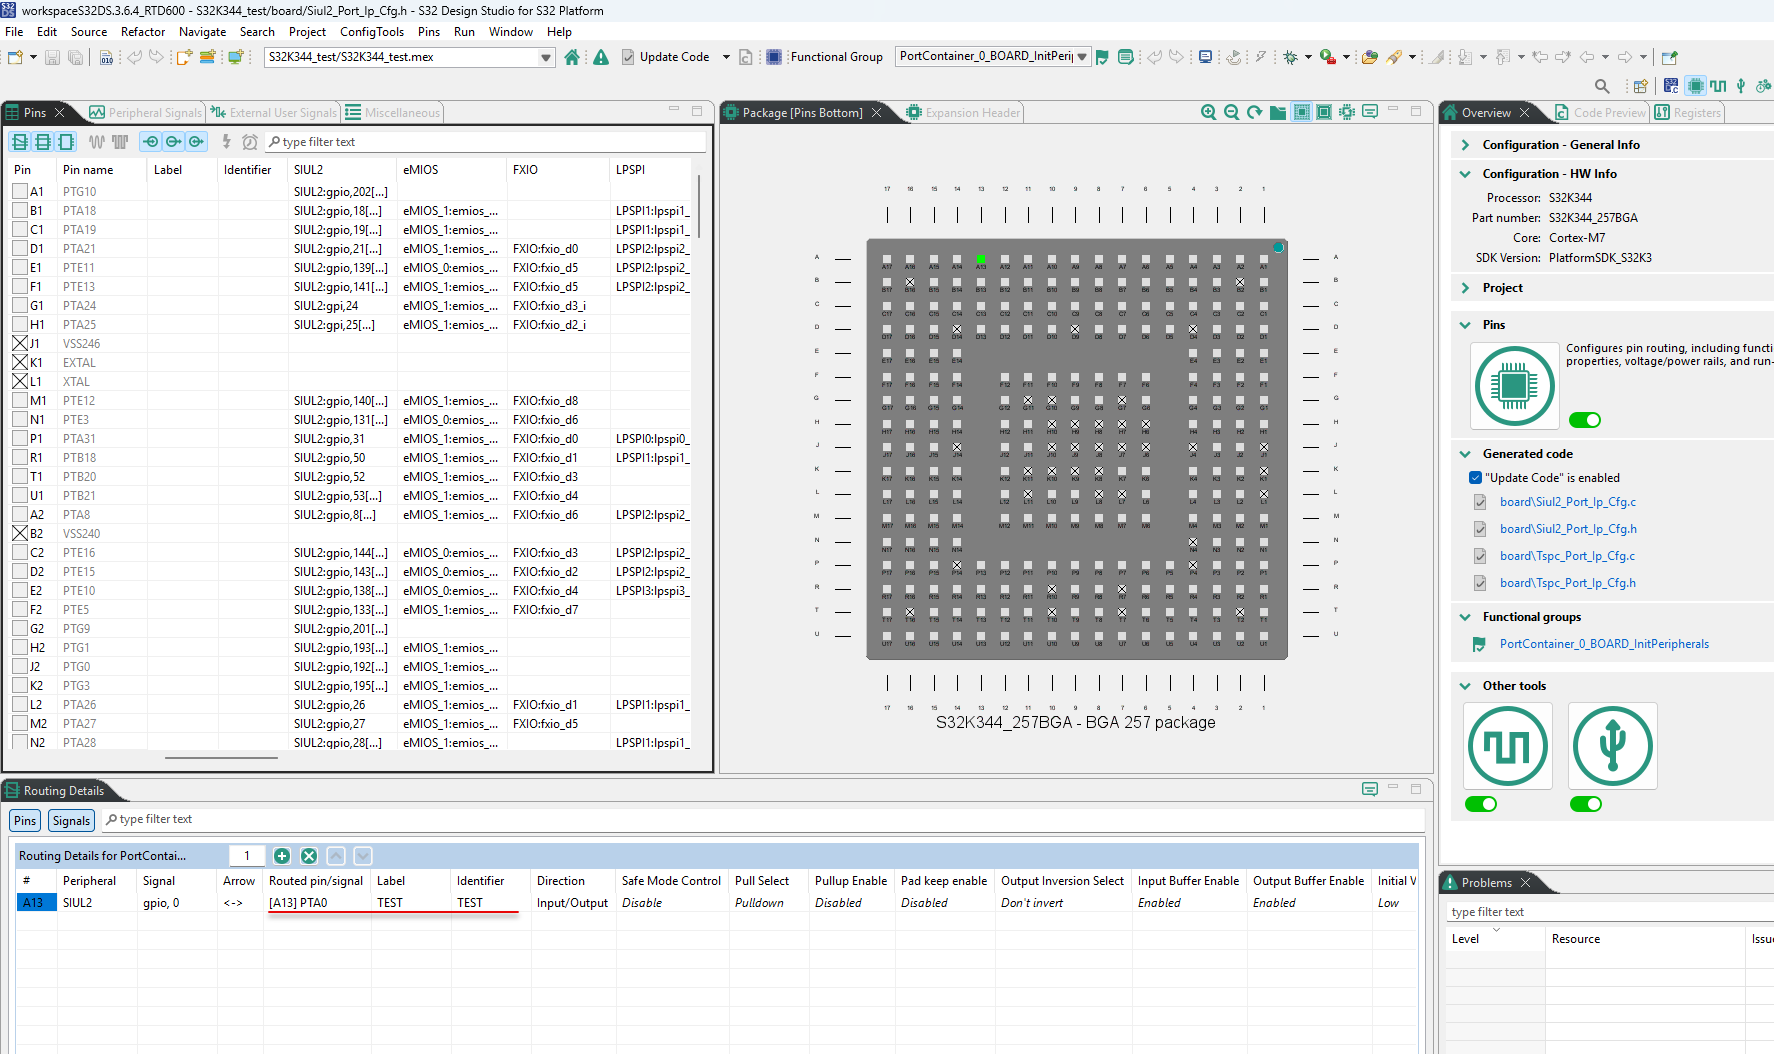Collapse the Other tools section
The image size is (1774, 1054).
pyautogui.click(x=1465, y=686)
